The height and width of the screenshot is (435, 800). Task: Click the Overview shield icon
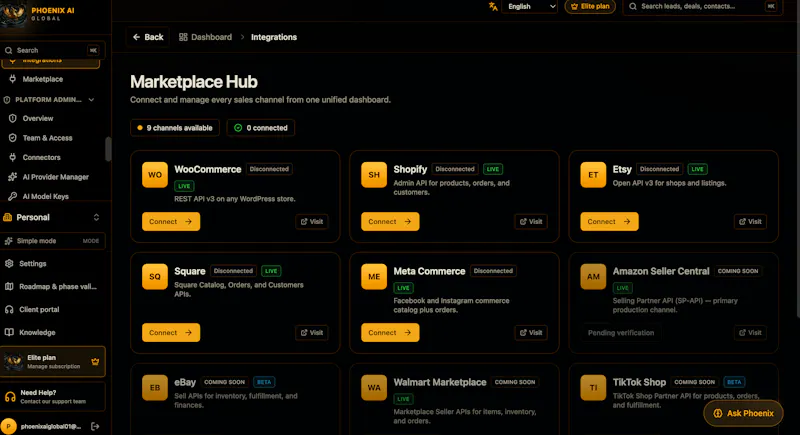(13, 118)
